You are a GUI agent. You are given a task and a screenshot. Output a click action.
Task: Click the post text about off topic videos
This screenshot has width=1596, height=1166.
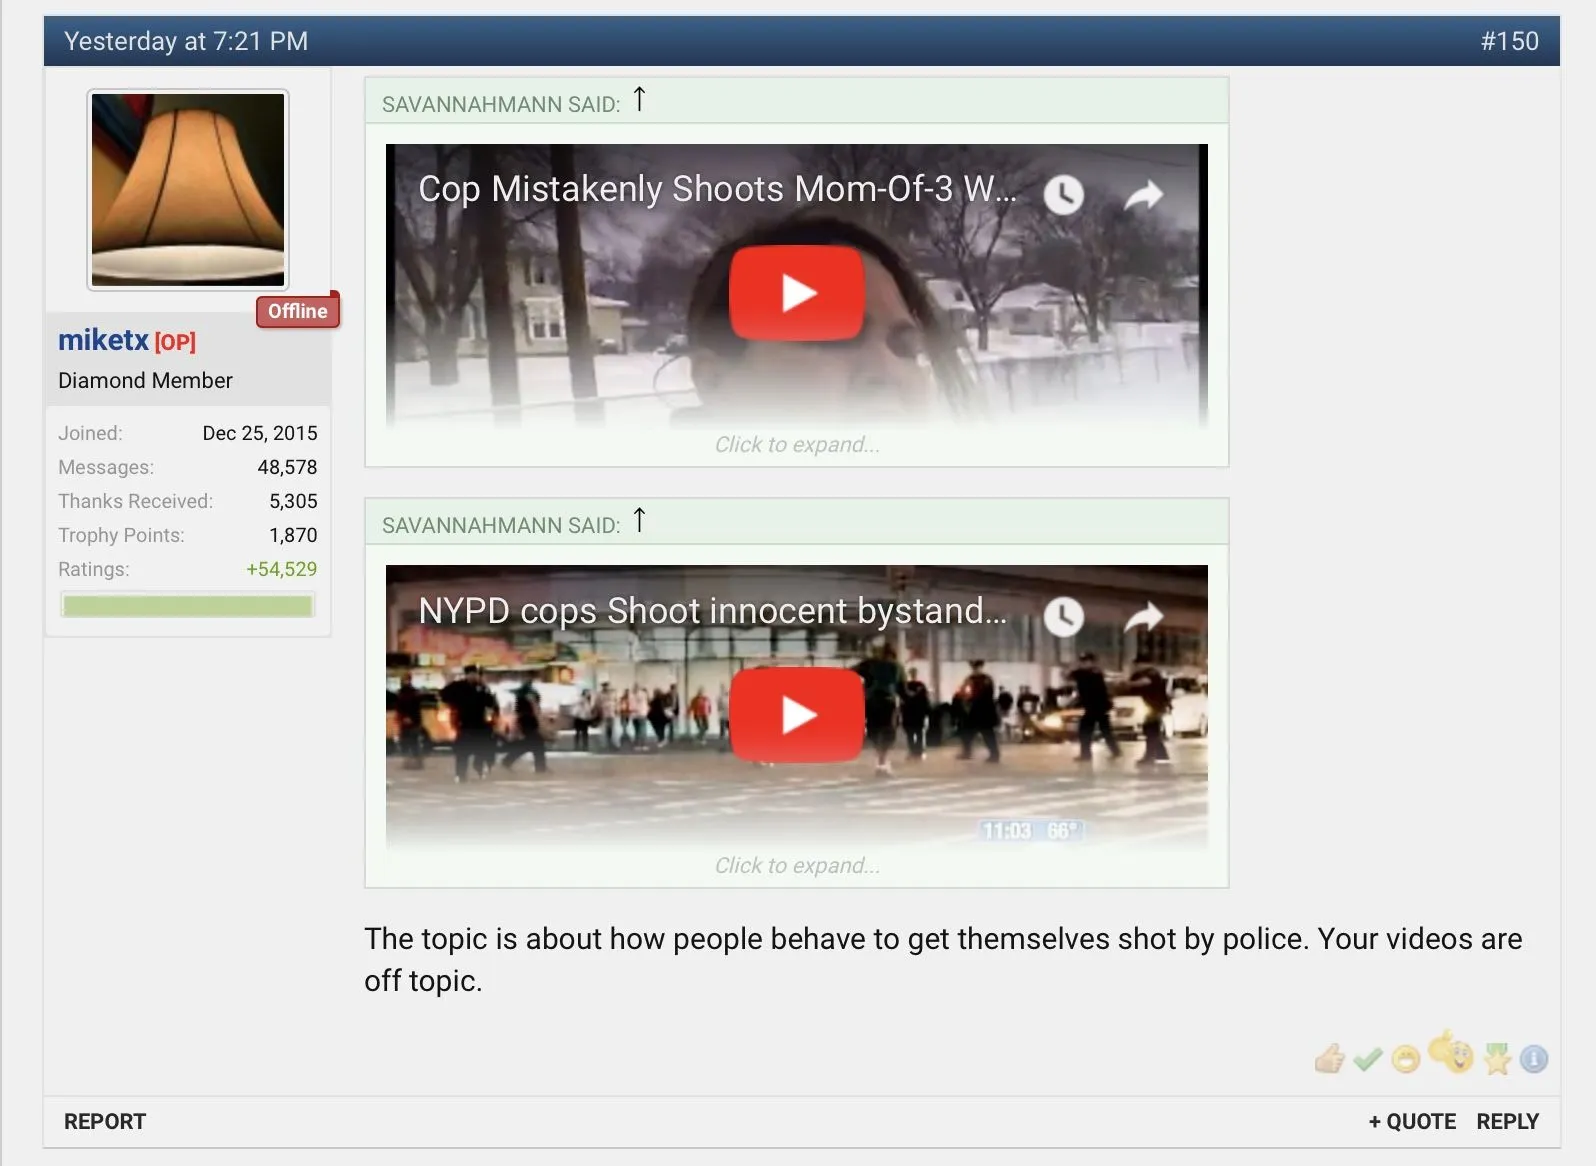(943, 959)
